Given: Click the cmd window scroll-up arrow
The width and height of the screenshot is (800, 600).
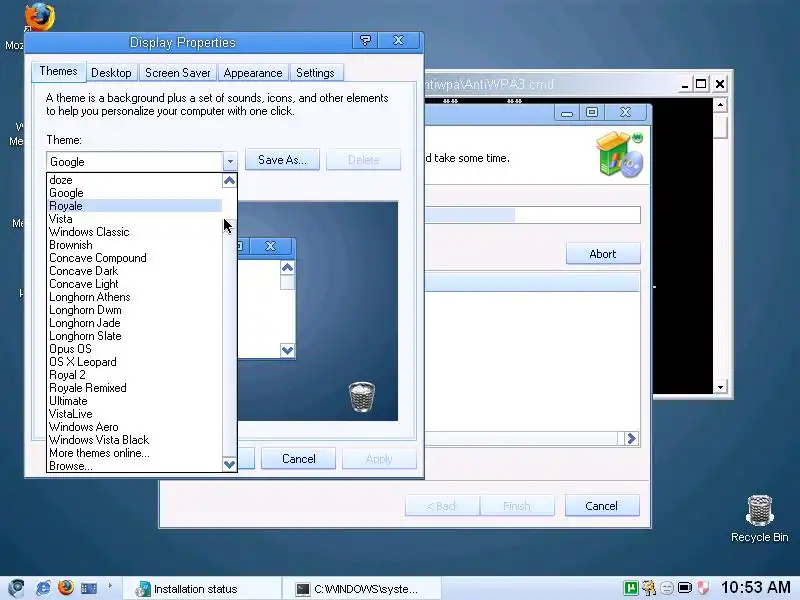Looking at the screenshot, I should tap(720, 106).
